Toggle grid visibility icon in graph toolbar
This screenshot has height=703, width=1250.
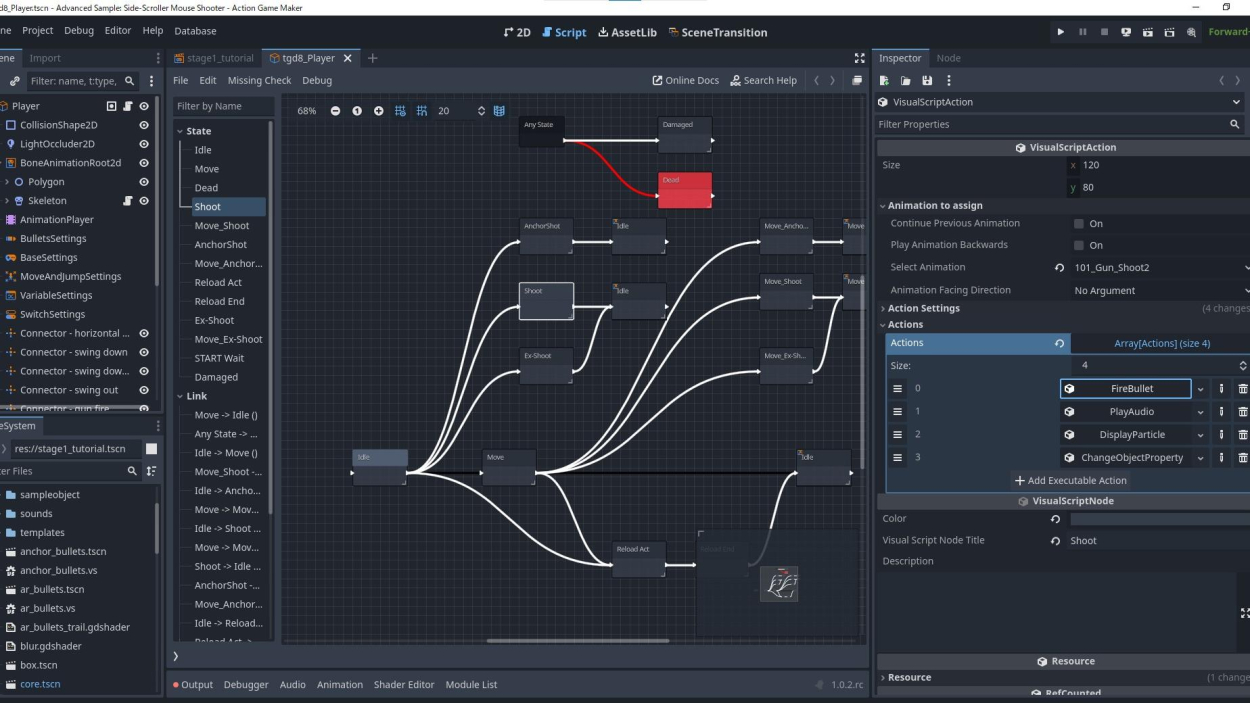pos(401,111)
